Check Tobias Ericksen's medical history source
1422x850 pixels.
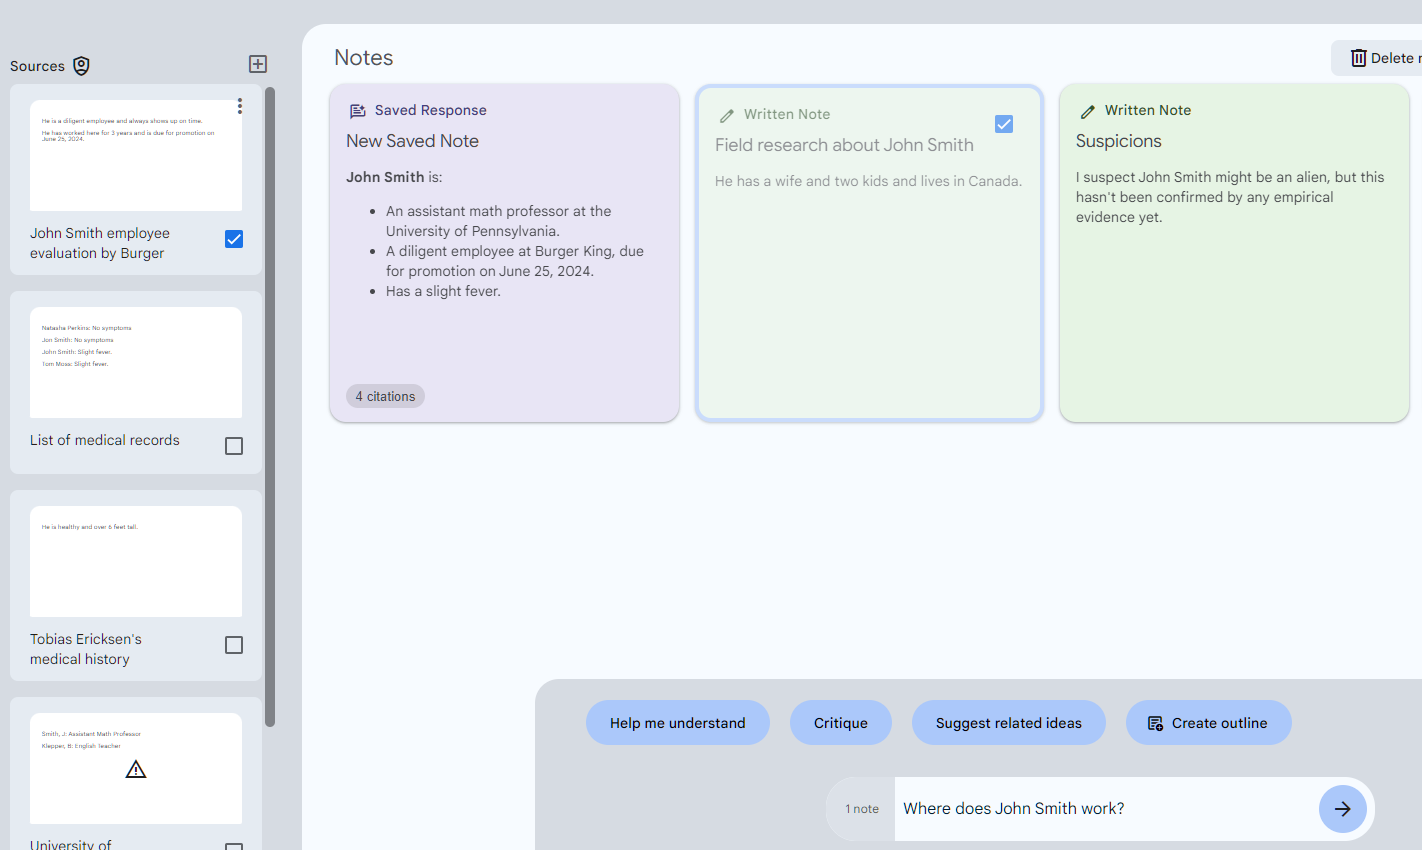click(x=233, y=645)
